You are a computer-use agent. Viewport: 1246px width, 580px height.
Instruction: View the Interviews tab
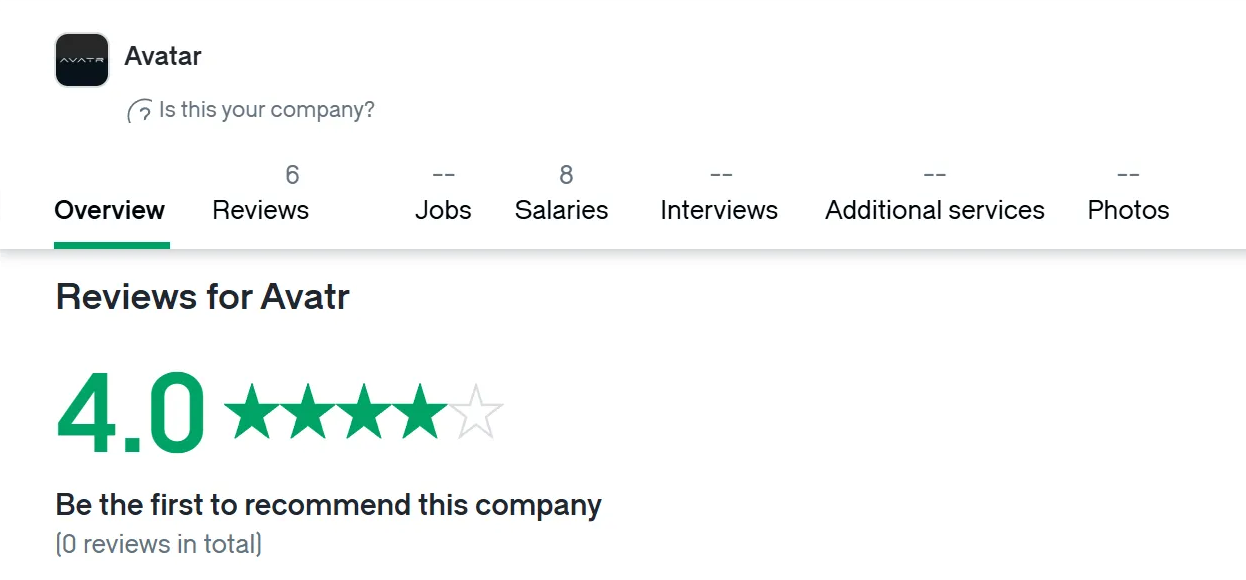719,196
